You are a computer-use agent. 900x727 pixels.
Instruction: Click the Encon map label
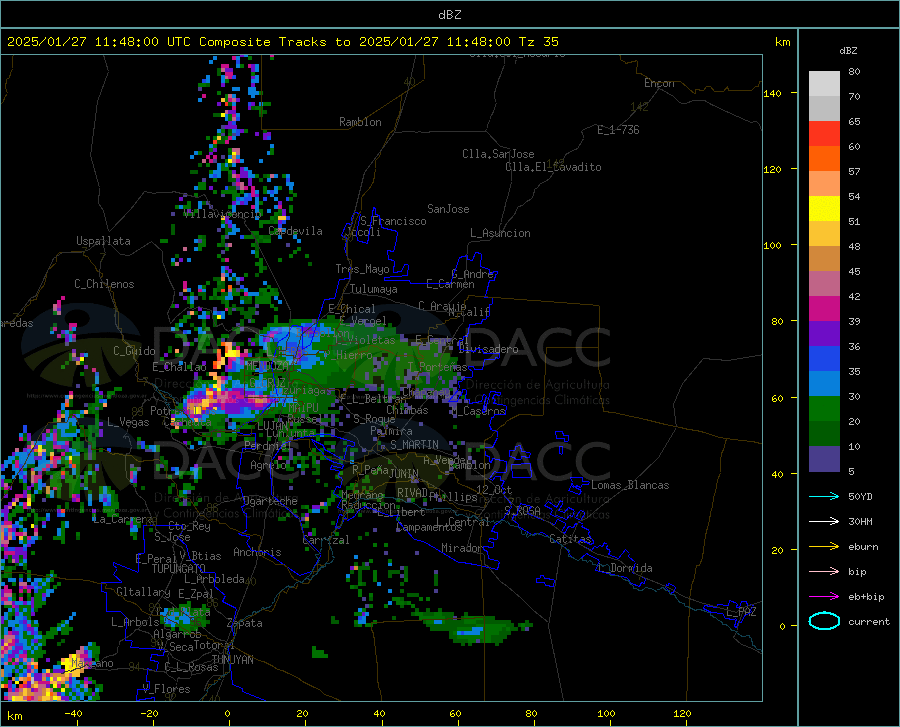[659, 83]
